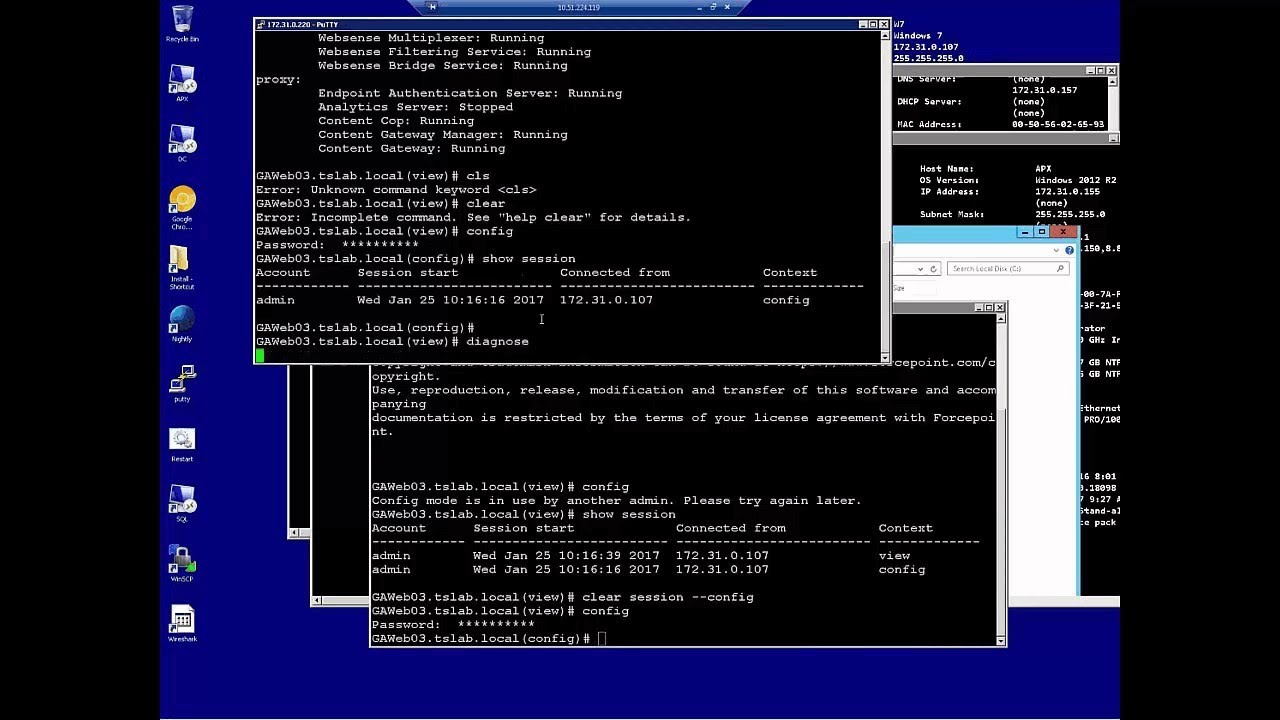Click the top PuTTY window scroll-up arrow
Screen dimensions: 1280x720
[884, 37]
